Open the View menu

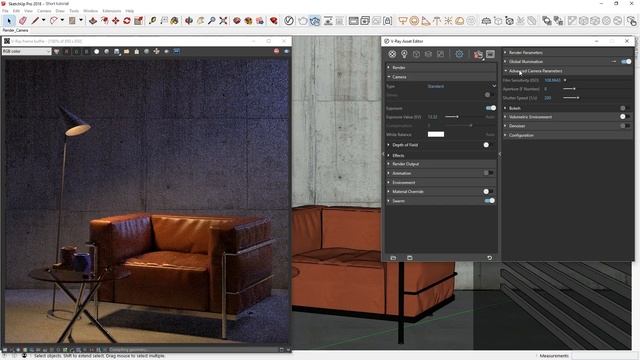click(x=28, y=11)
